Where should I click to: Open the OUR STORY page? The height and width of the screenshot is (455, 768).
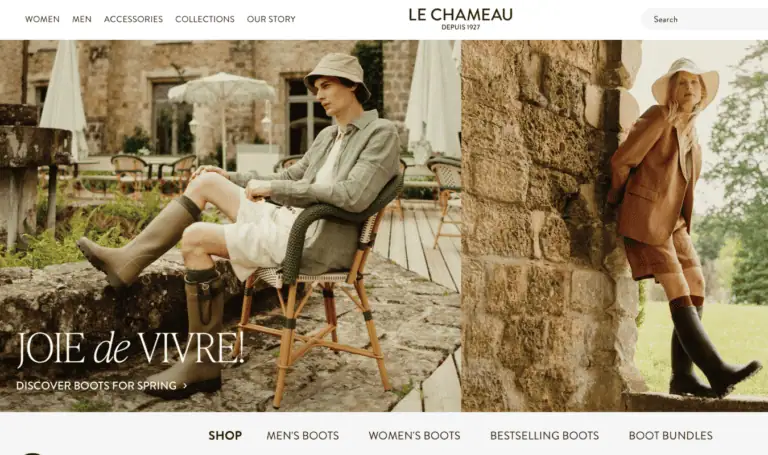(271, 19)
